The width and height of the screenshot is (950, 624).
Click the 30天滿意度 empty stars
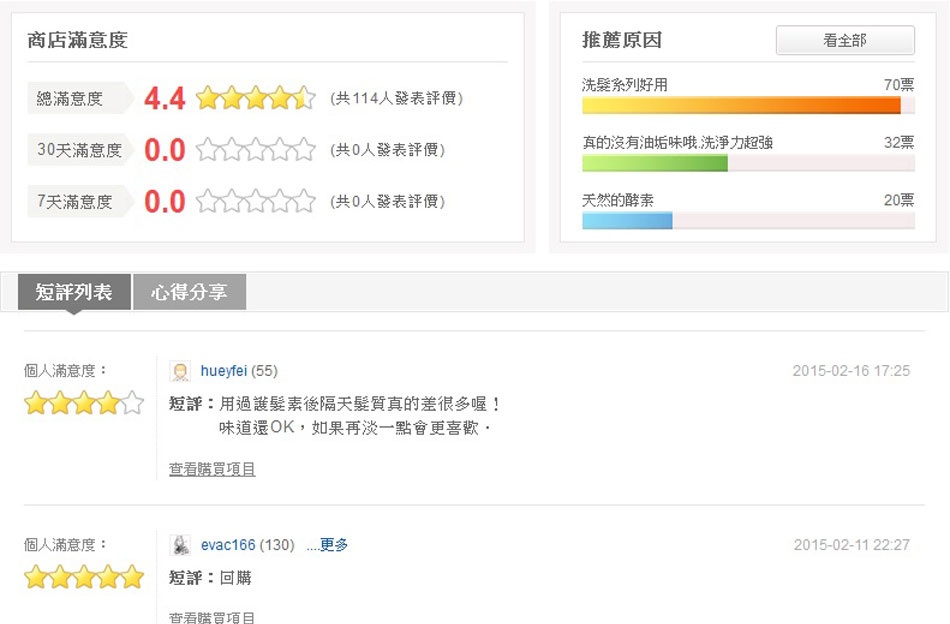[x=256, y=150]
